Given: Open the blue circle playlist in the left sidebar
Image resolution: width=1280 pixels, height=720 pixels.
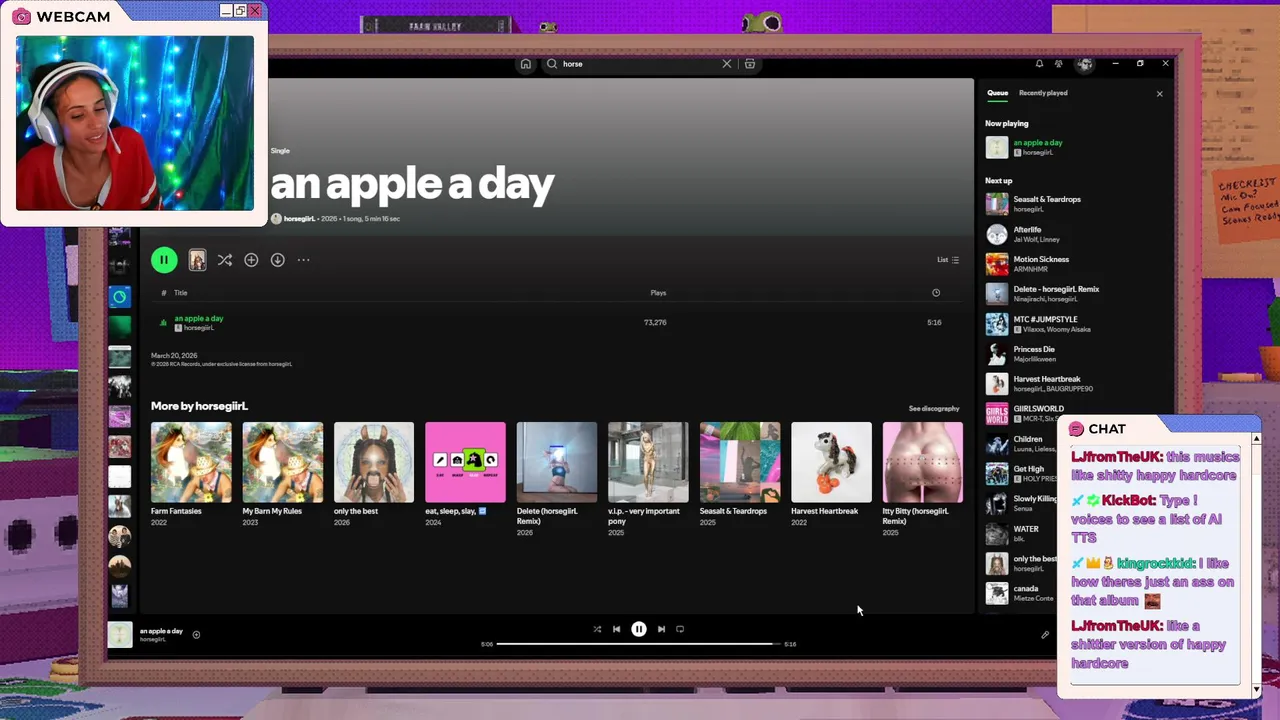Looking at the screenshot, I should (x=120, y=297).
